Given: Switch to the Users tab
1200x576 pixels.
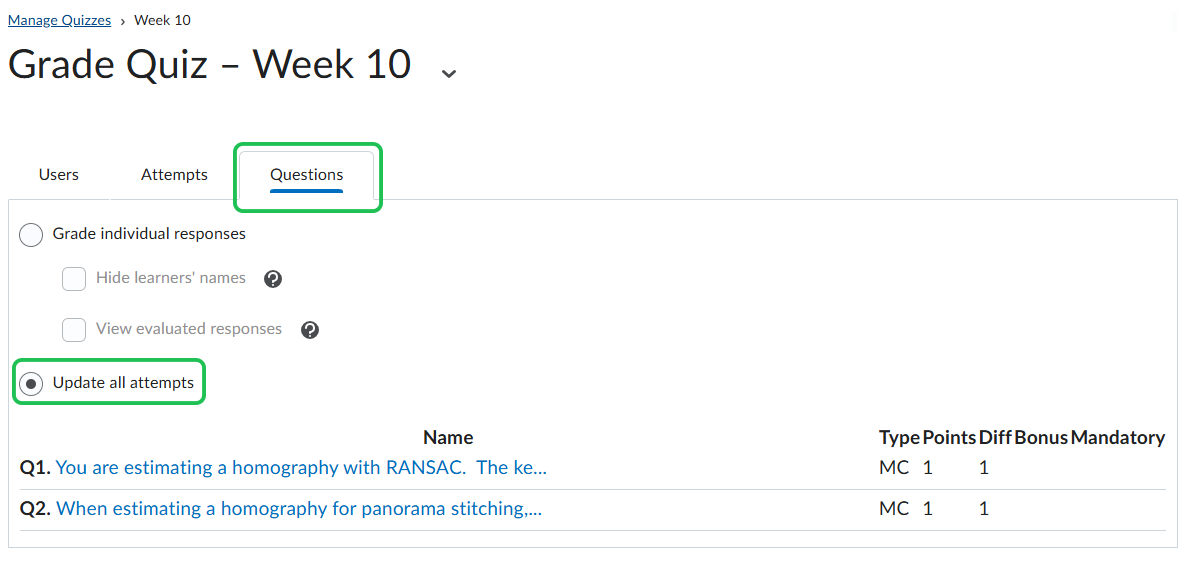Looking at the screenshot, I should pos(59,175).
